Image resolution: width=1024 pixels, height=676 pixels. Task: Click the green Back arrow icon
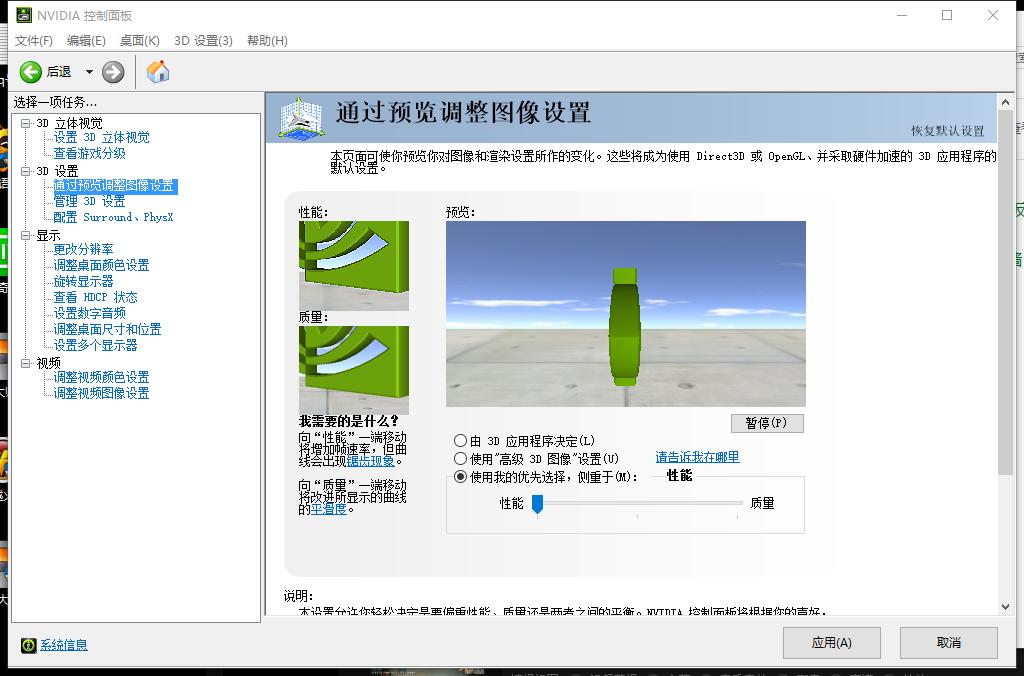click(29, 71)
